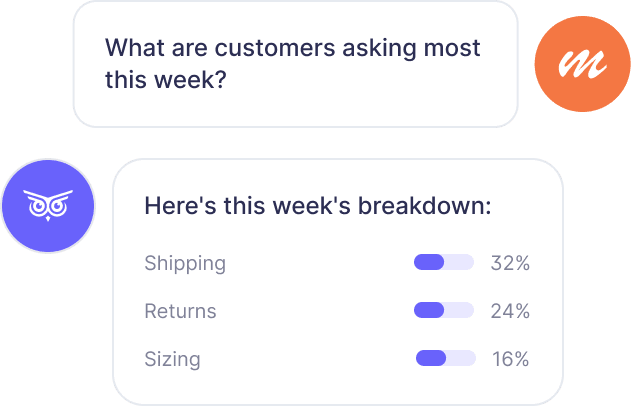The width and height of the screenshot is (631, 406).
Task: Click the "this week?" text line
Action: tap(166, 79)
